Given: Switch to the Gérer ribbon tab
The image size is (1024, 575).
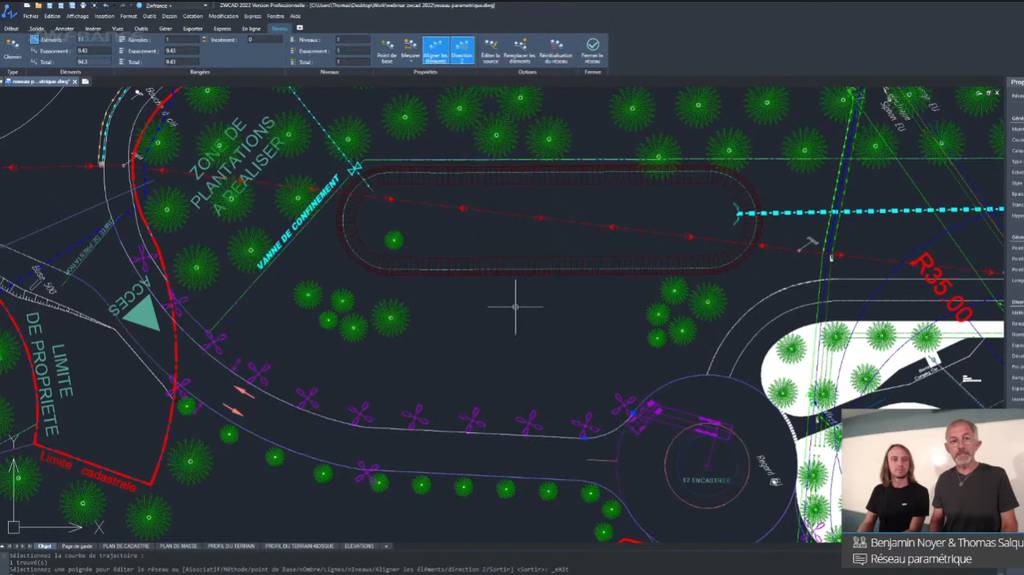Looking at the screenshot, I should point(166,29).
